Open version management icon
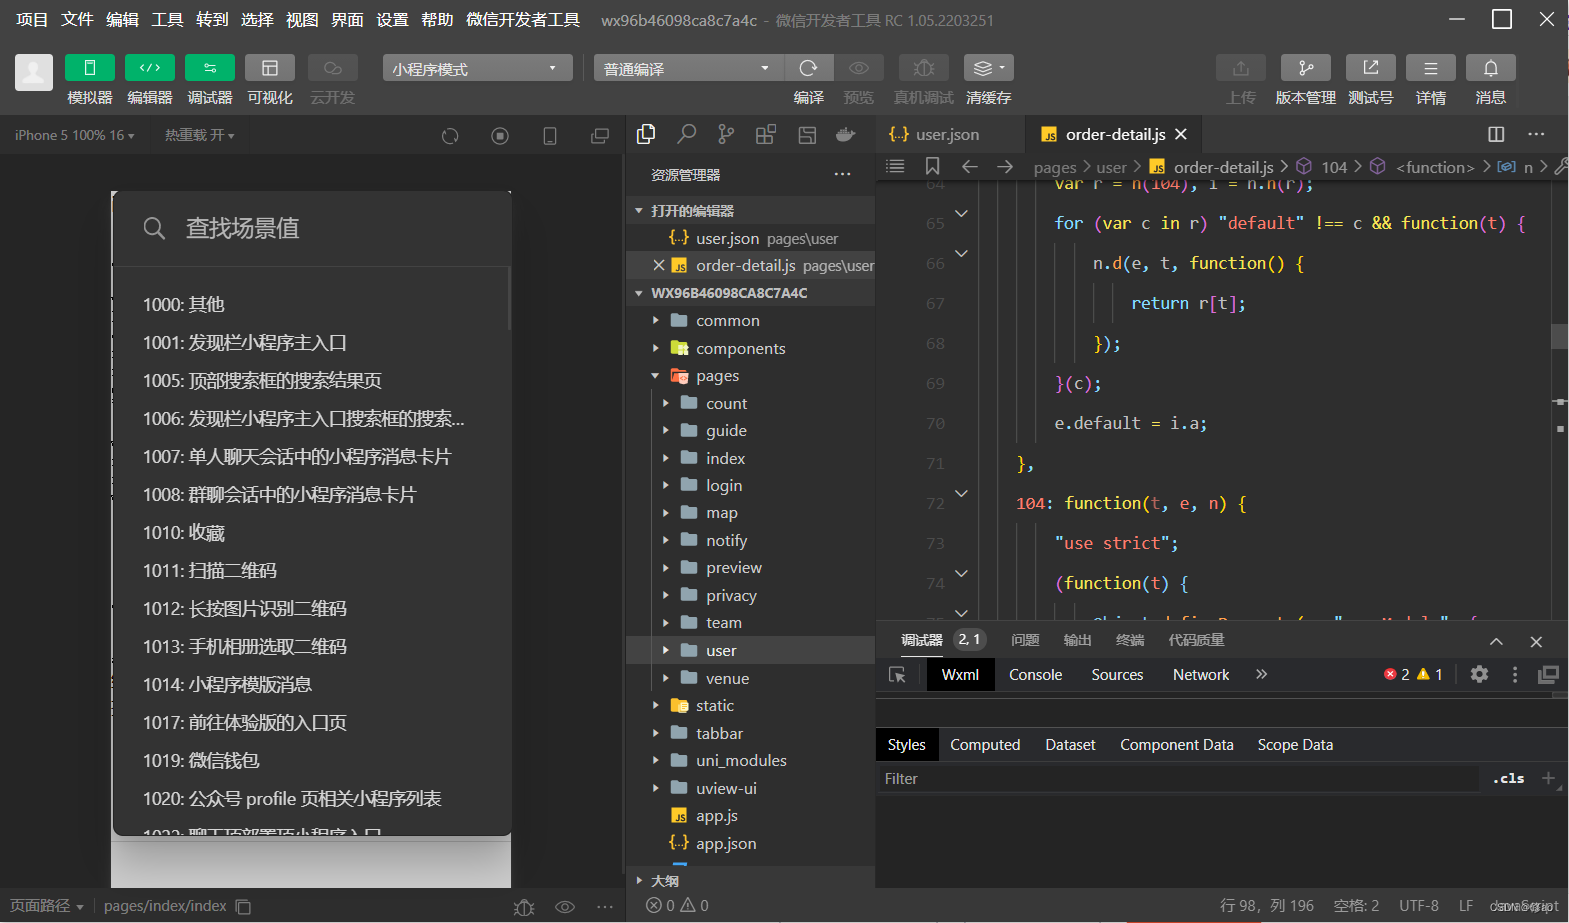The height and width of the screenshot is (923, 1569). tap(1306, 67)
